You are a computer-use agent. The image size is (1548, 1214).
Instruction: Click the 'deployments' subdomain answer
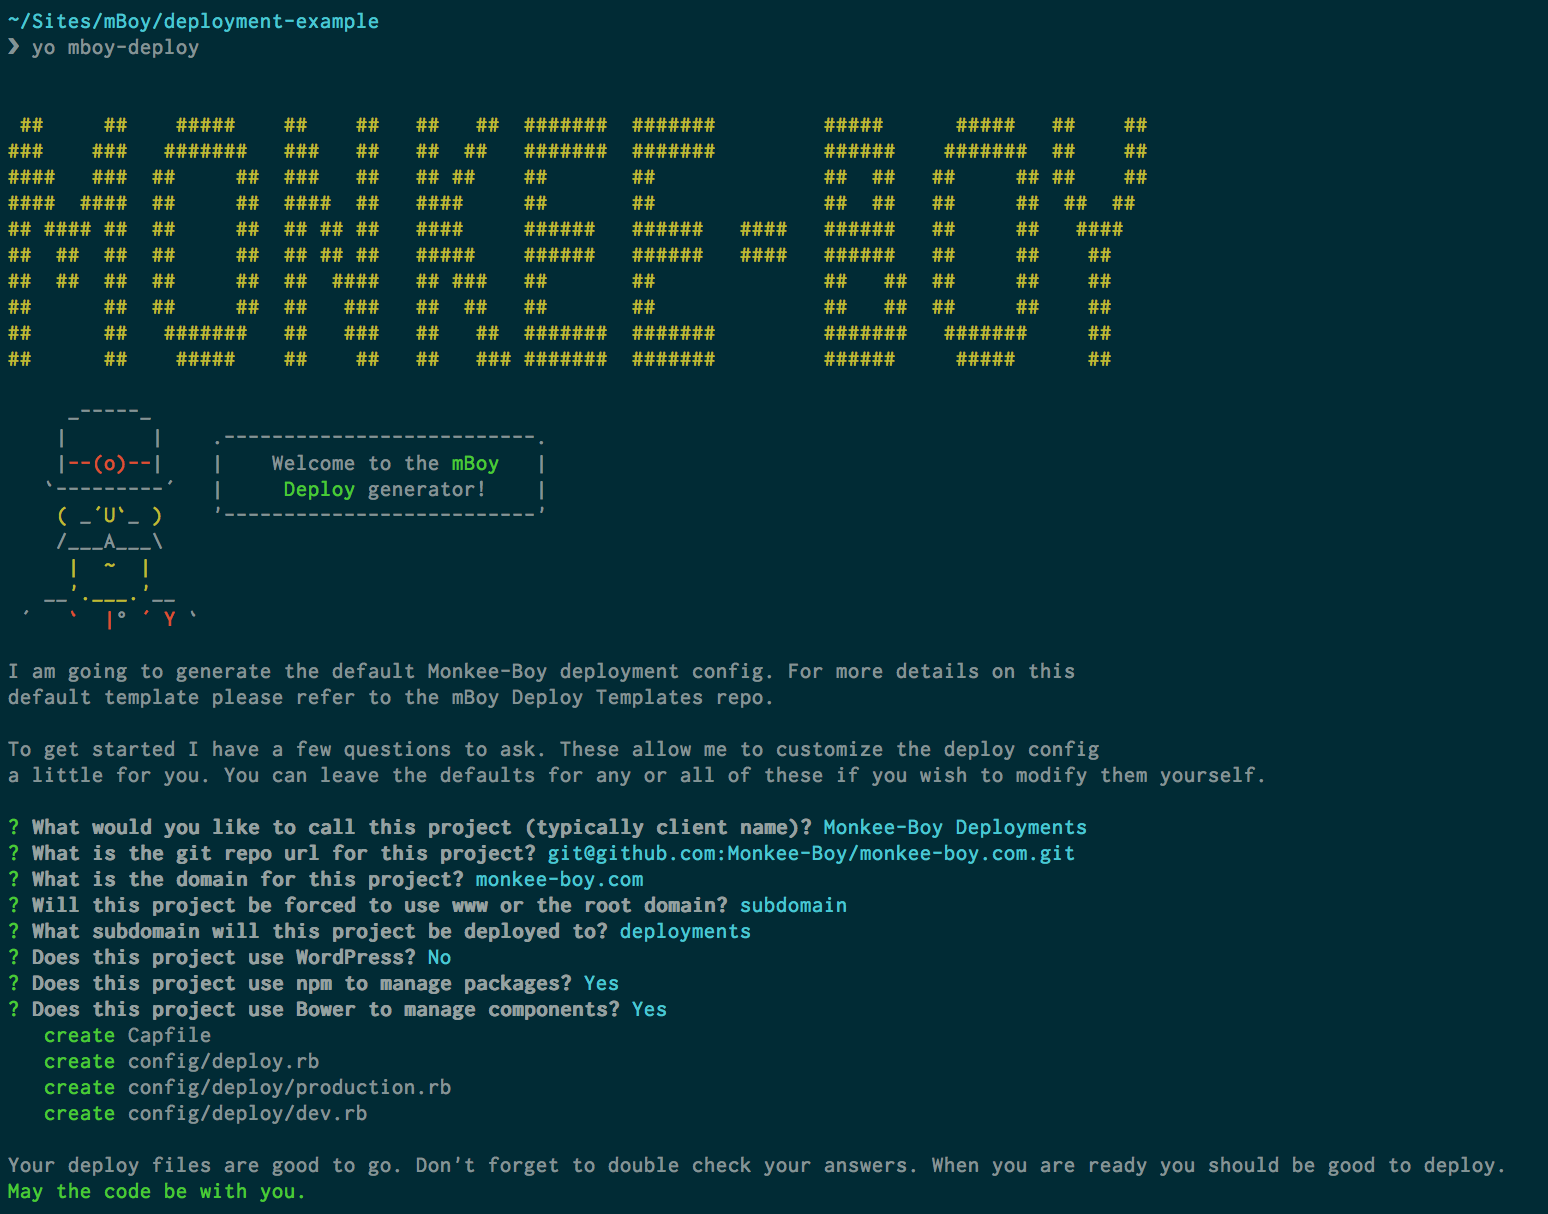[x=685, y=931]
